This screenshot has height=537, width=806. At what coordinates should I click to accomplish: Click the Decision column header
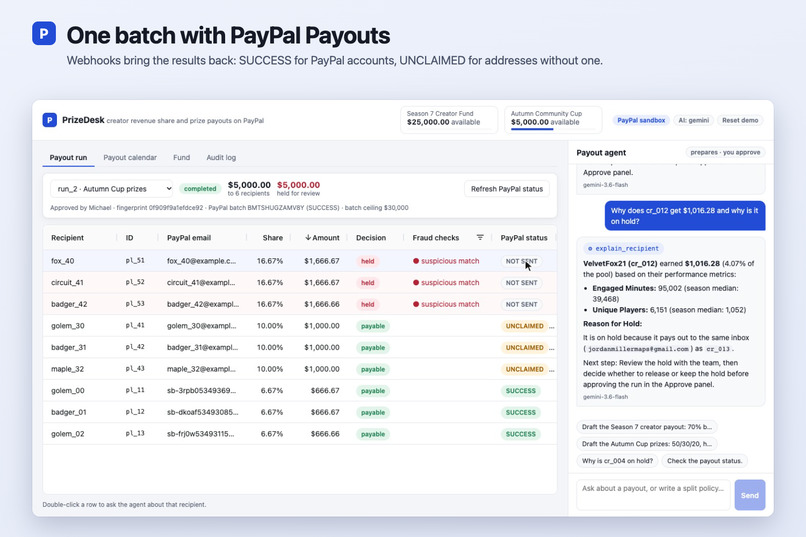(371, 237)
